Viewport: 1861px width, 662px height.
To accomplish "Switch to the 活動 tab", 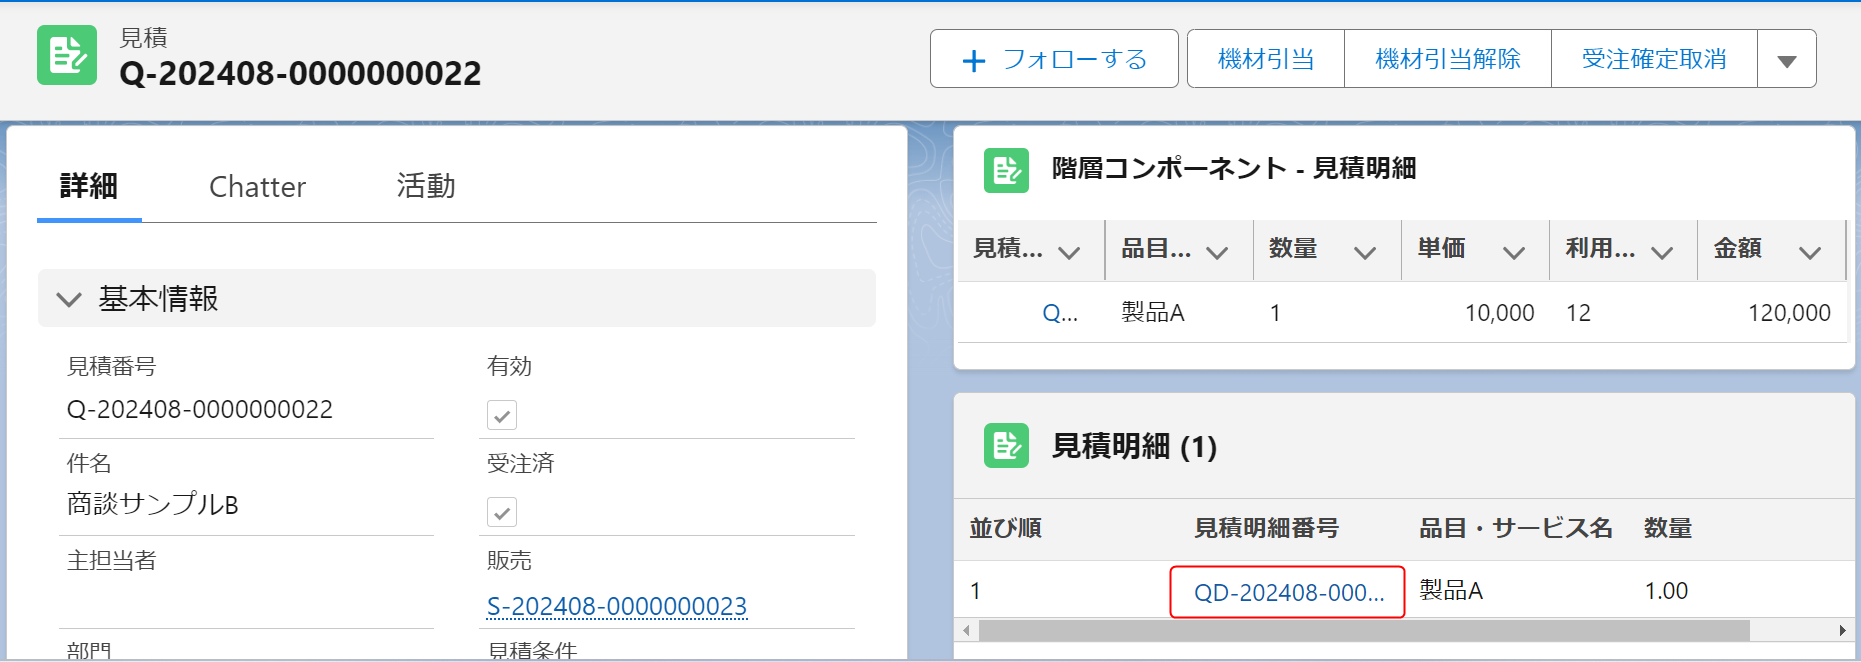I will 426,187.
